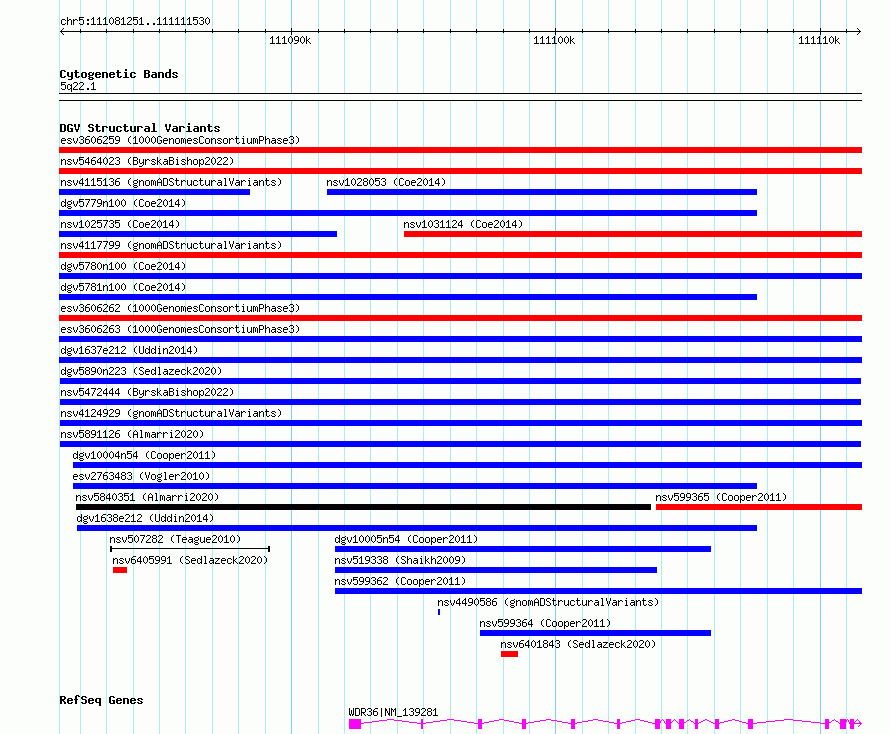Click nsv5840351 (Almarri2020) label
This screenshot has width=890, height=734.
[x=147, y=497]
